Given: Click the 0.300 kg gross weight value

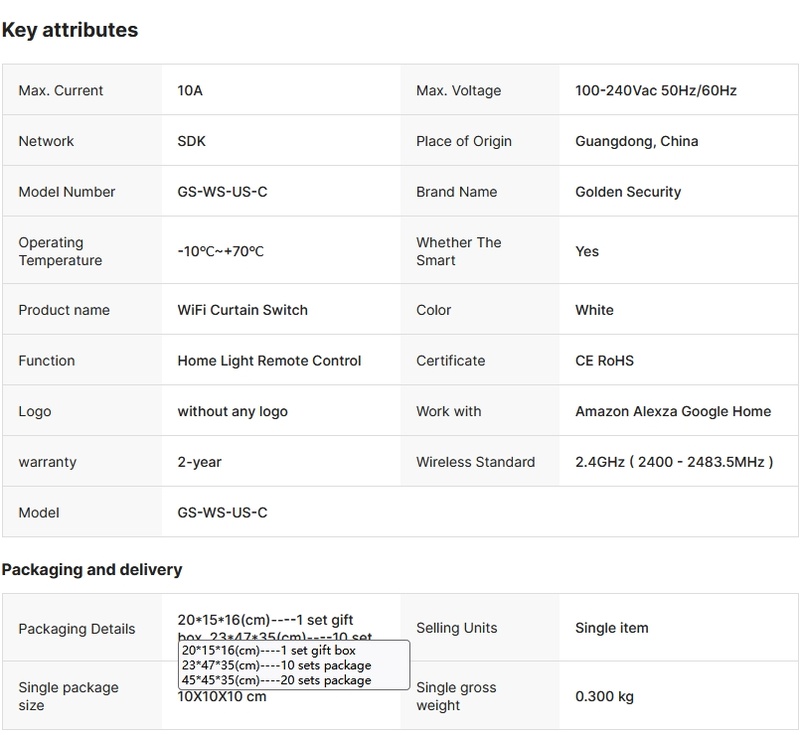Looking at the screenshot, I should pos(604,696).
